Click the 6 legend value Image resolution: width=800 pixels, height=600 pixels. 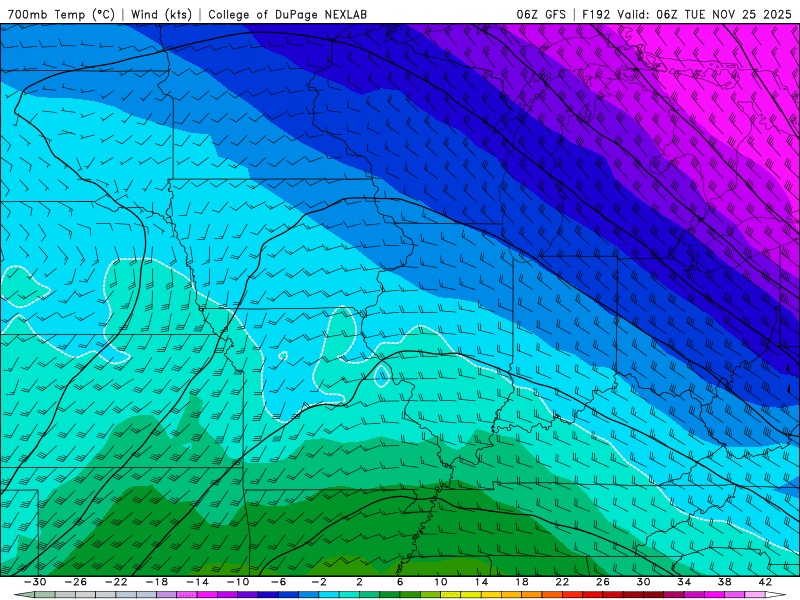400,582
